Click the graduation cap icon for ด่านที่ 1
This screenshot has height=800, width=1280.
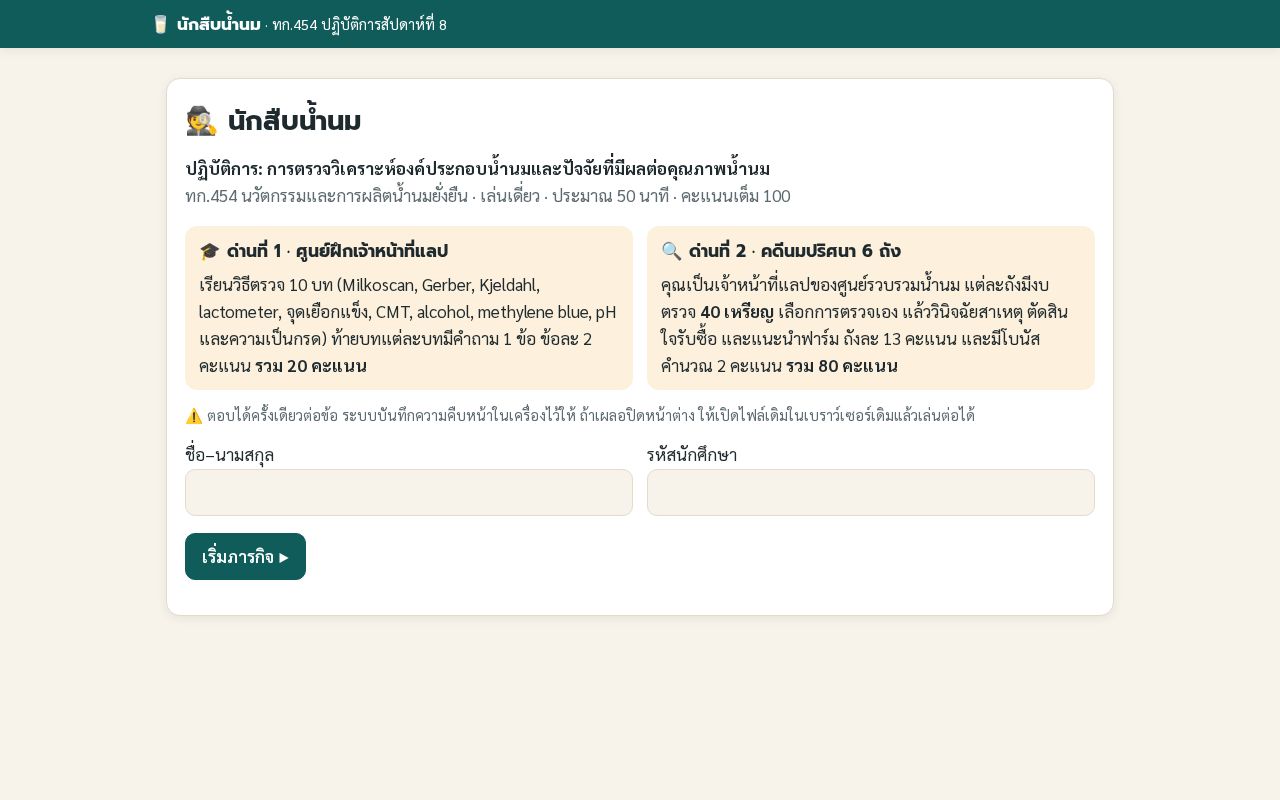coord(209,251)
